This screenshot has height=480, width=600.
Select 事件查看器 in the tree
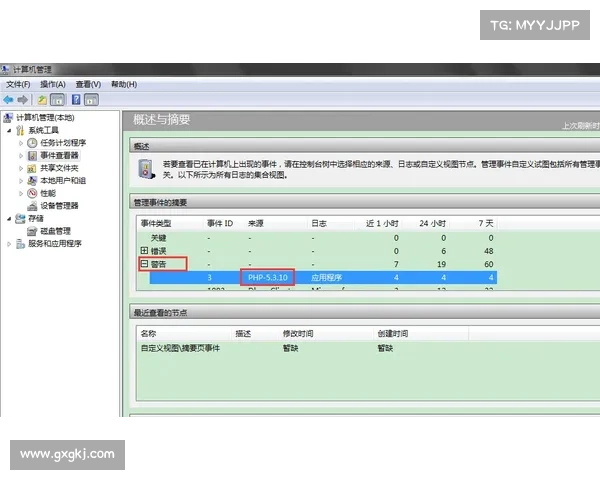(59, 155)
